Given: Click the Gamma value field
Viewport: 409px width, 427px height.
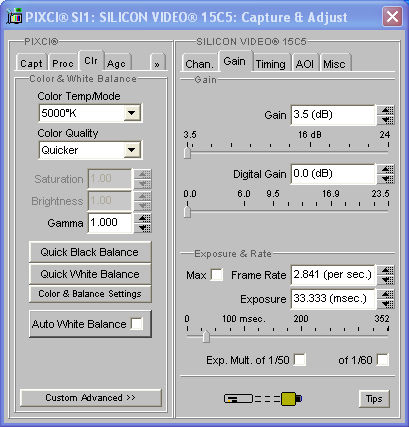Looking at the screenshot, I should [x=110, y=223].
